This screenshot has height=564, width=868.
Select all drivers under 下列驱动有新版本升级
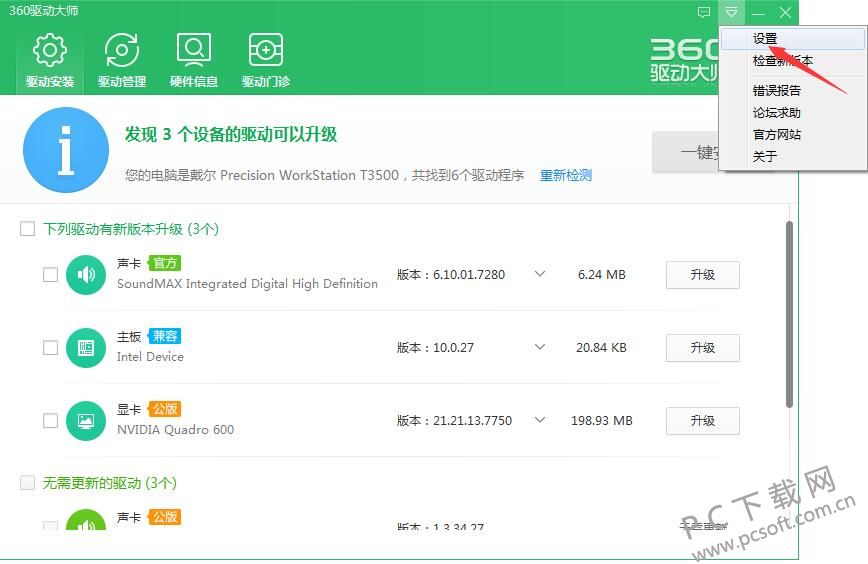(28, 229)
